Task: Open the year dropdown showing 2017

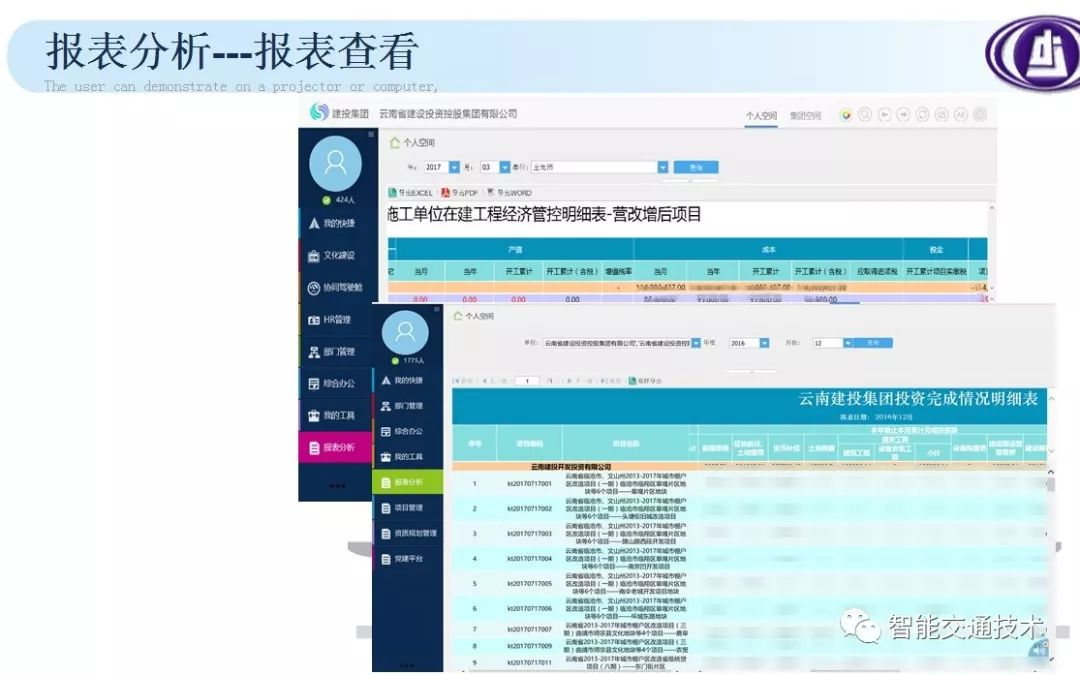Action: click(x=454, y=167)
